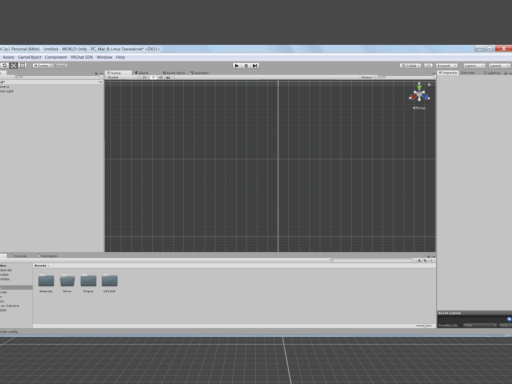Switch to the Lighting tab

(492, 73)
